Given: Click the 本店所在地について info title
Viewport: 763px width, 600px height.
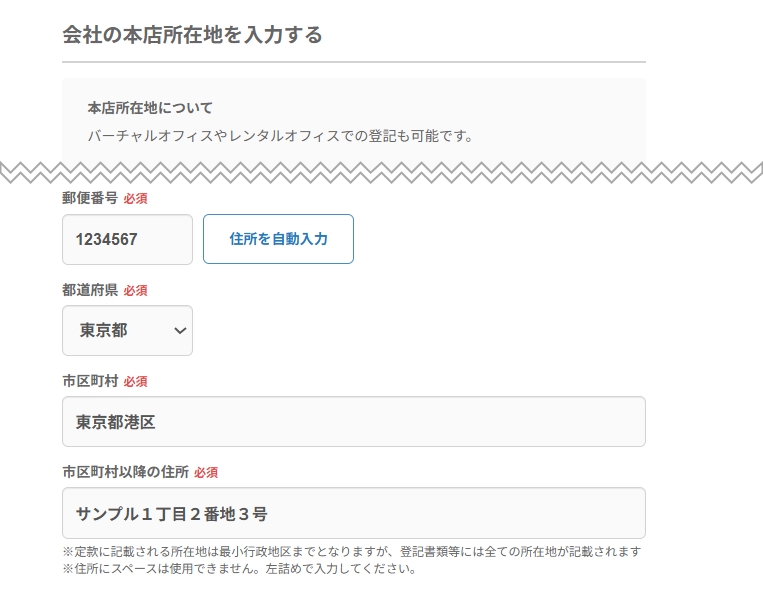Looking at the screenshot, I should pyautogui.click(x=150, y=108).
